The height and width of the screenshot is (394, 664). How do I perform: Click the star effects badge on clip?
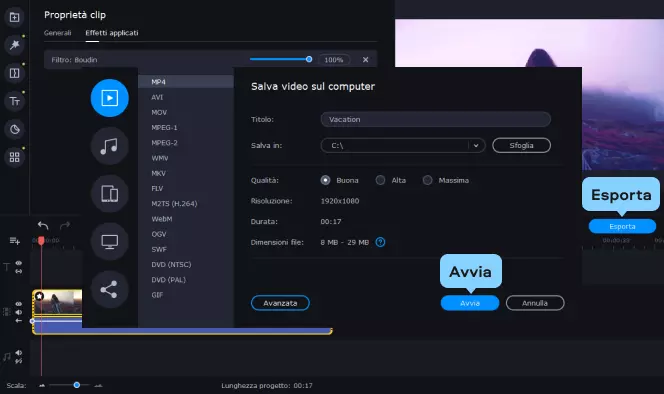39,296
